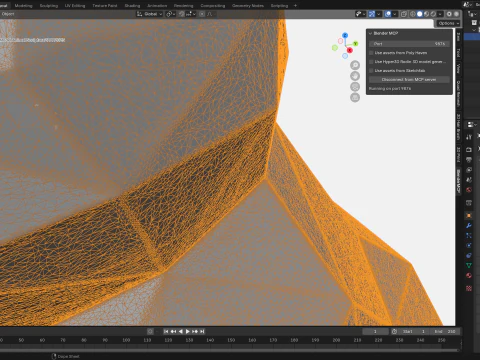The height and width of the screenshot is (360, 480).
Task: Switch to material preview shading
Action: pyautogui.click(x=426, y=14)
